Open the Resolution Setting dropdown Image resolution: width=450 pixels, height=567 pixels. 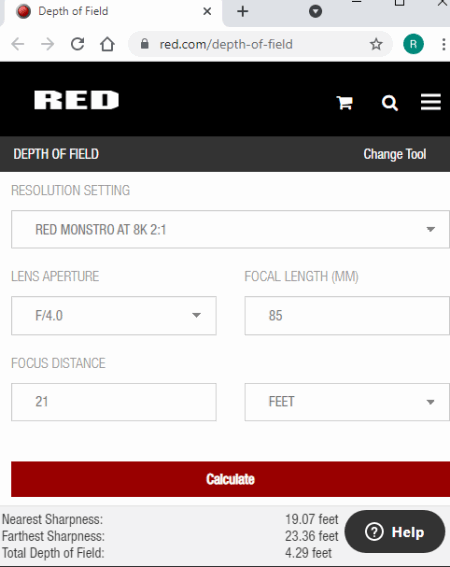tap(230, 229)
